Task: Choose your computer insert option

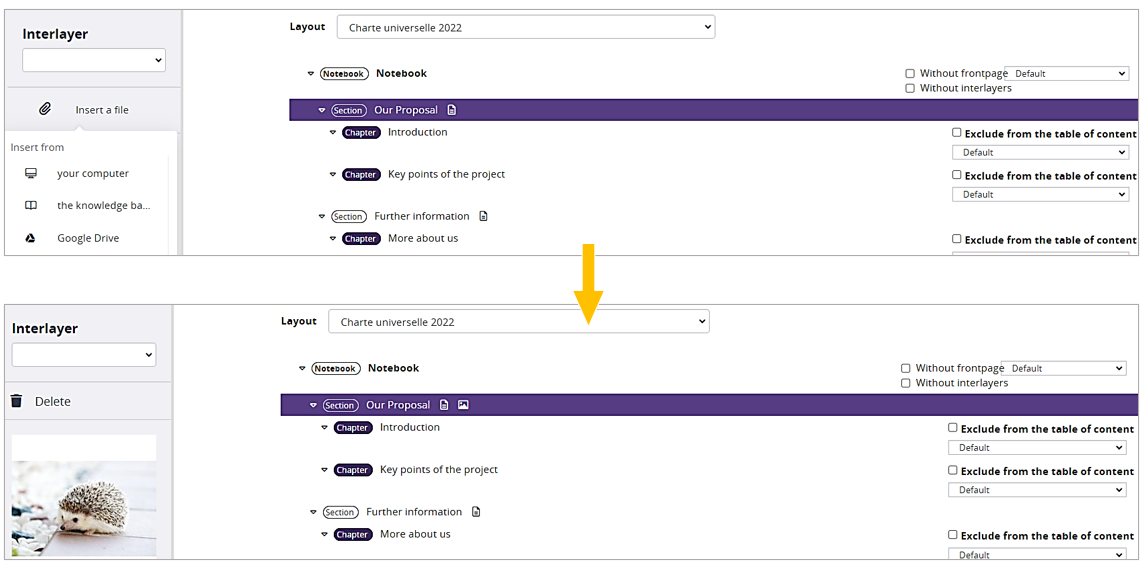Action: tap(93, 173)
